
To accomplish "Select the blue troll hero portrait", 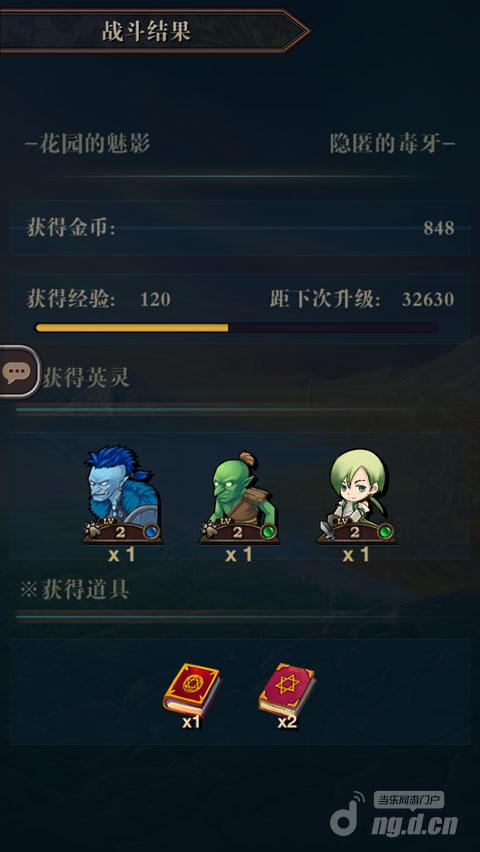I will pos(122,494).
